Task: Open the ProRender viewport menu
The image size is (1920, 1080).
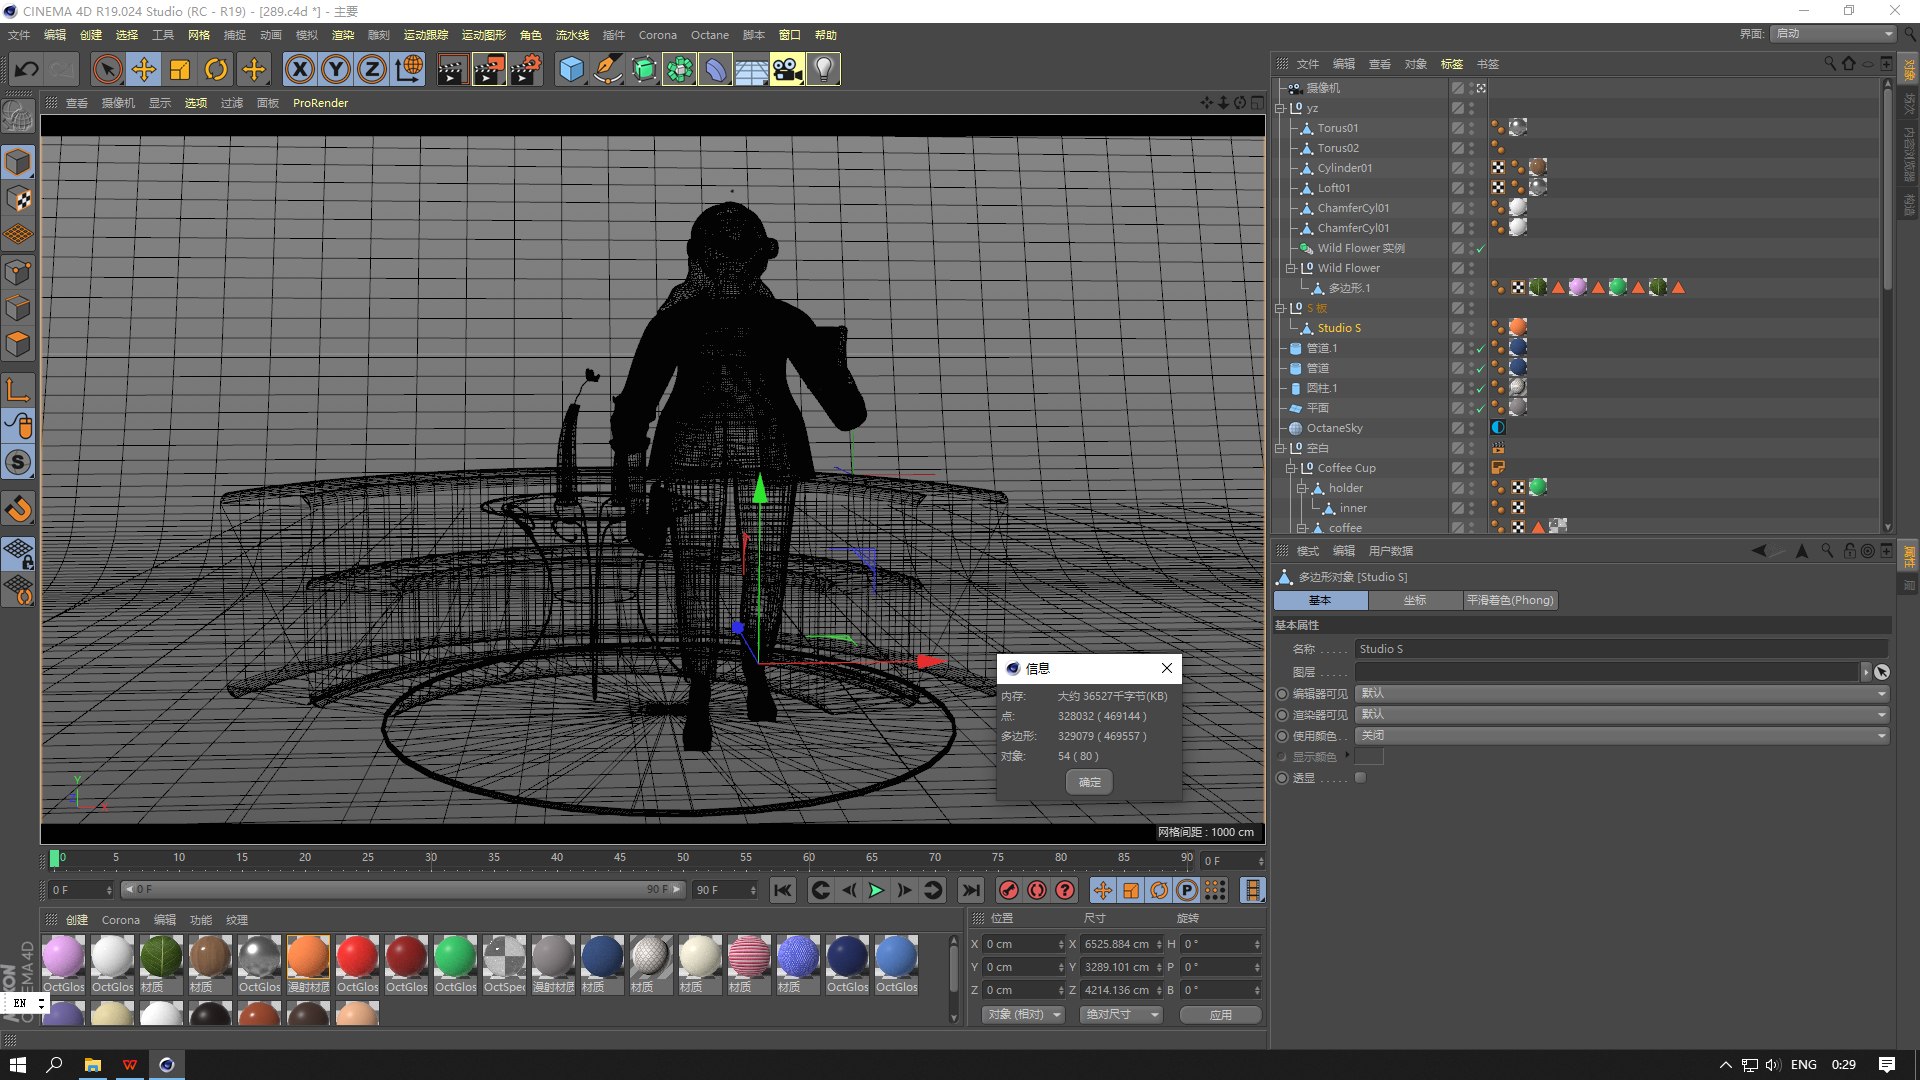Action: pyautogui.click(x=320, y=103)
